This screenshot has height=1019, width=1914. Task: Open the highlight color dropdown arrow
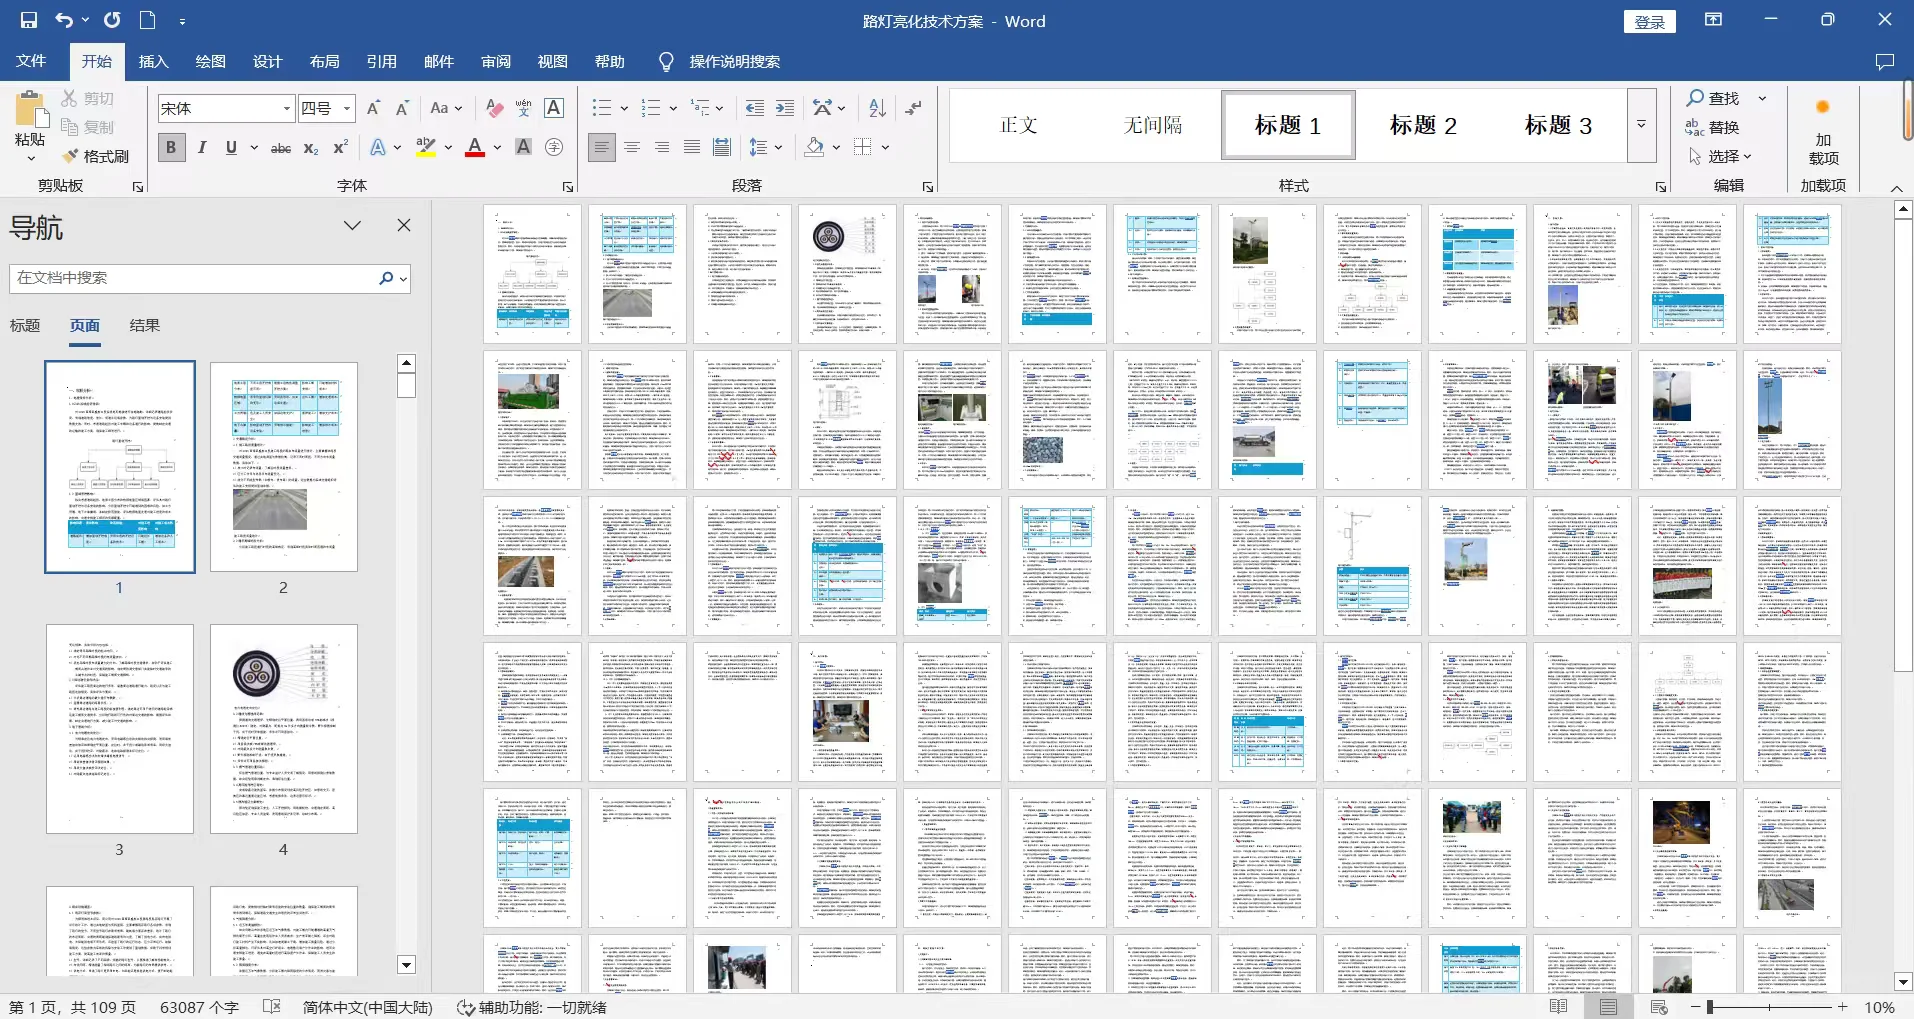(x=448, y=148)
